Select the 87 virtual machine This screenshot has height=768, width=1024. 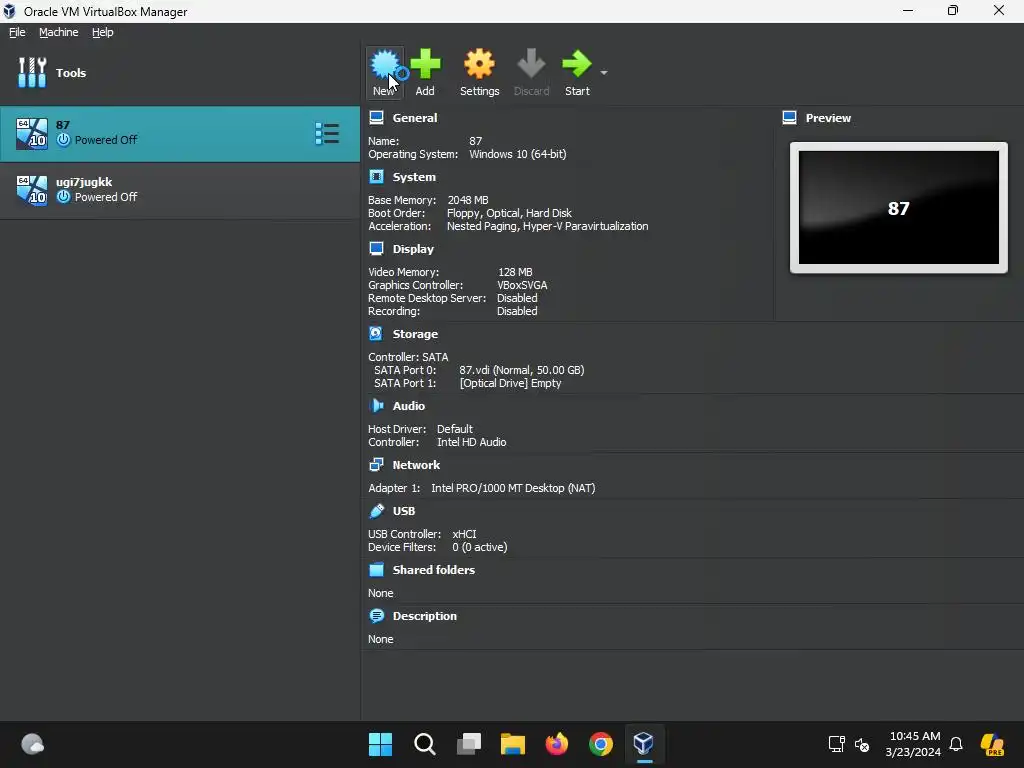[180, 134]
